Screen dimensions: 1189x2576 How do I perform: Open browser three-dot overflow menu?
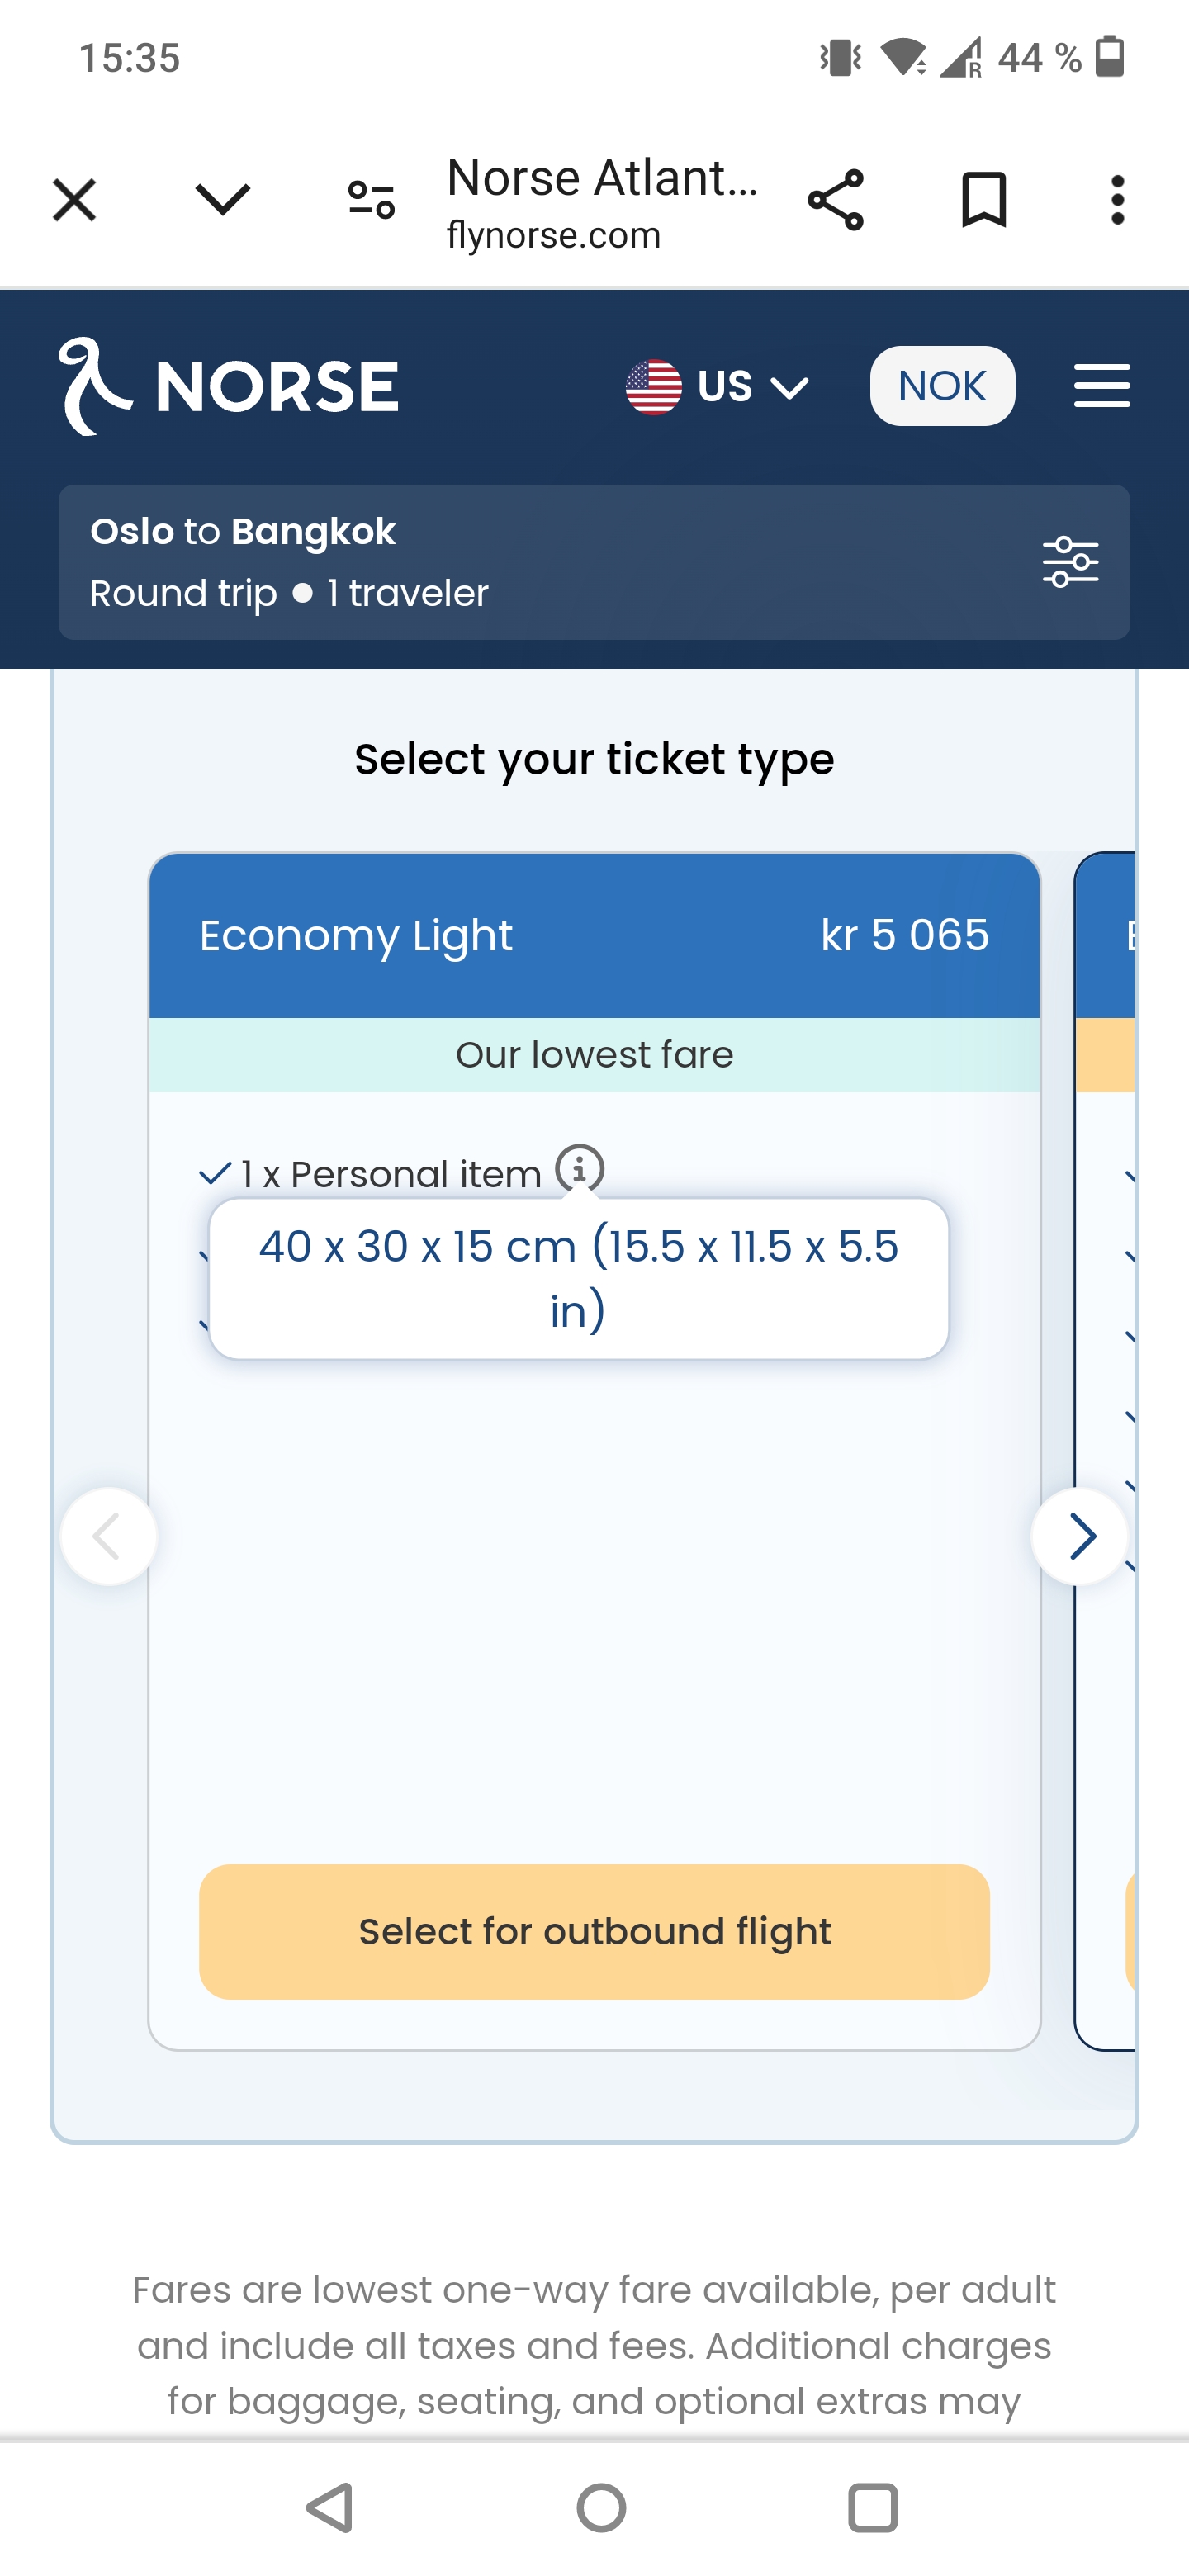pos(1117,199)
